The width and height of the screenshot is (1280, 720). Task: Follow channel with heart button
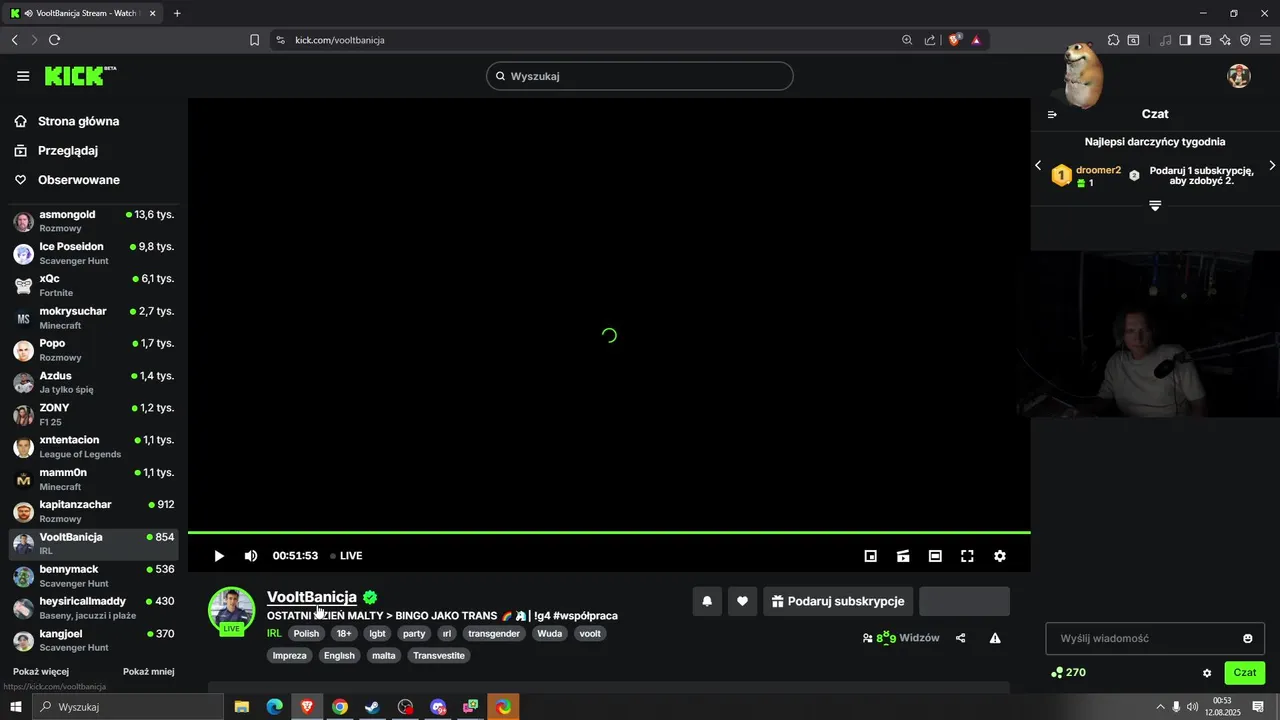point(742,601)
